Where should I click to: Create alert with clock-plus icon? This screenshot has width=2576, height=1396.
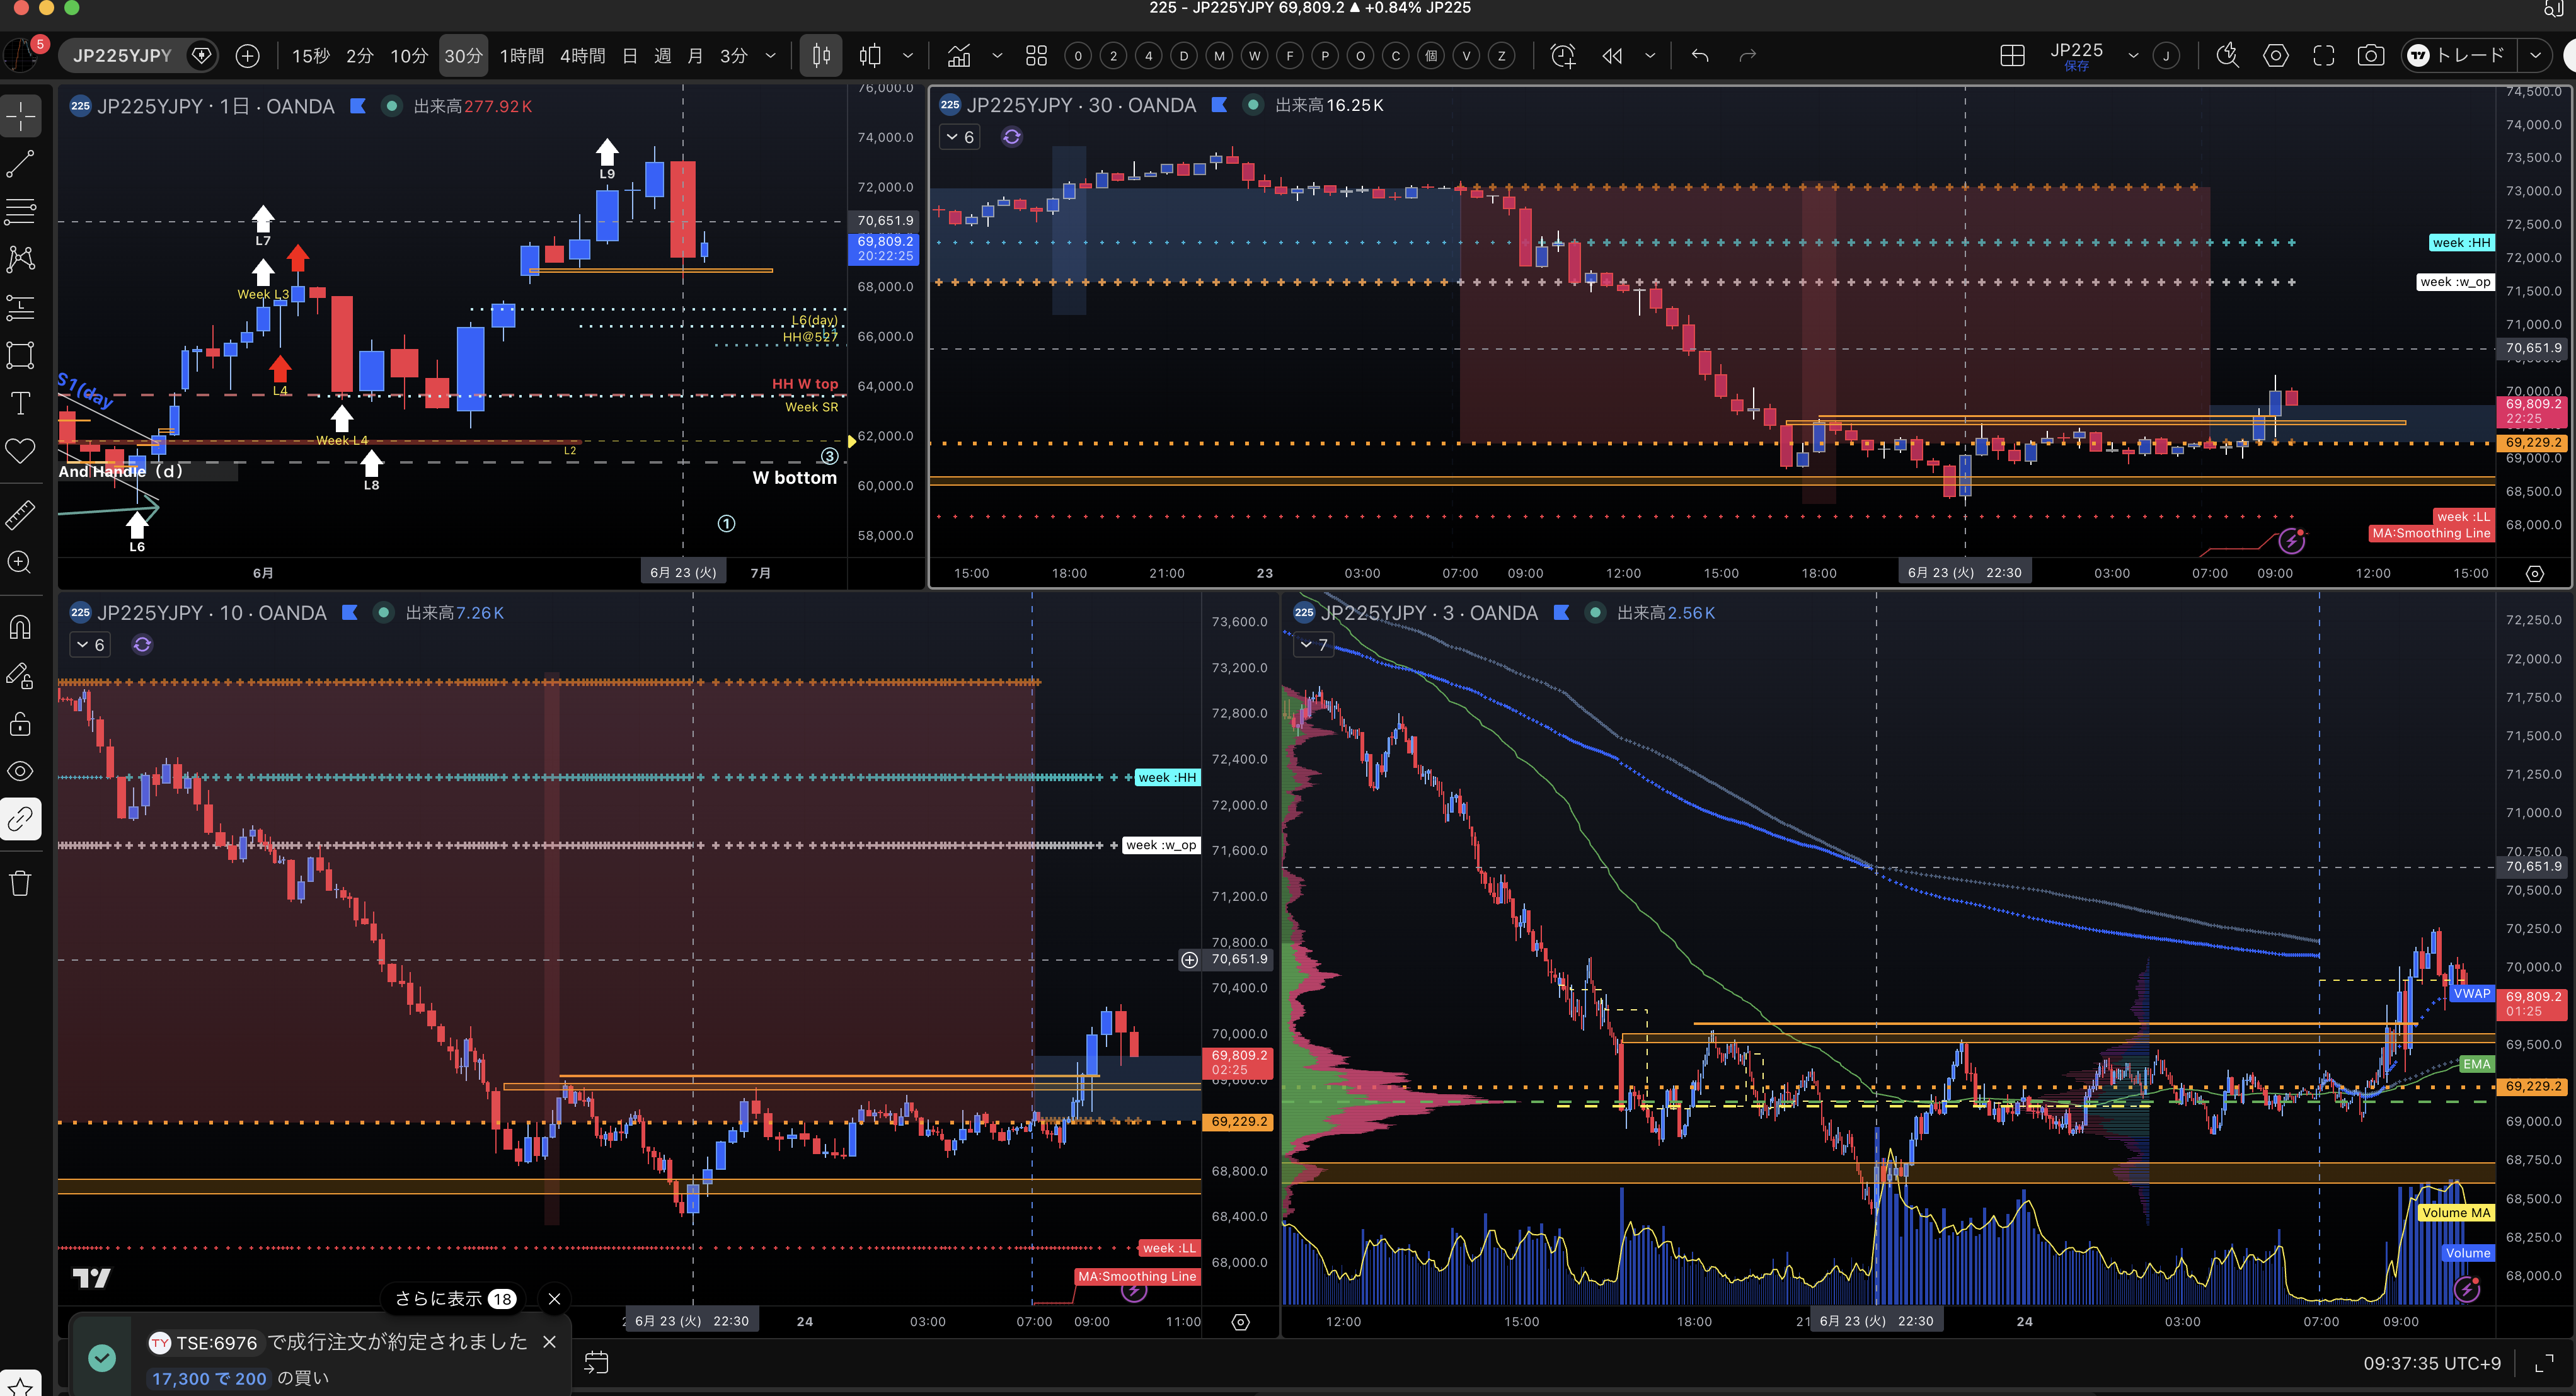pos(1563,56)
